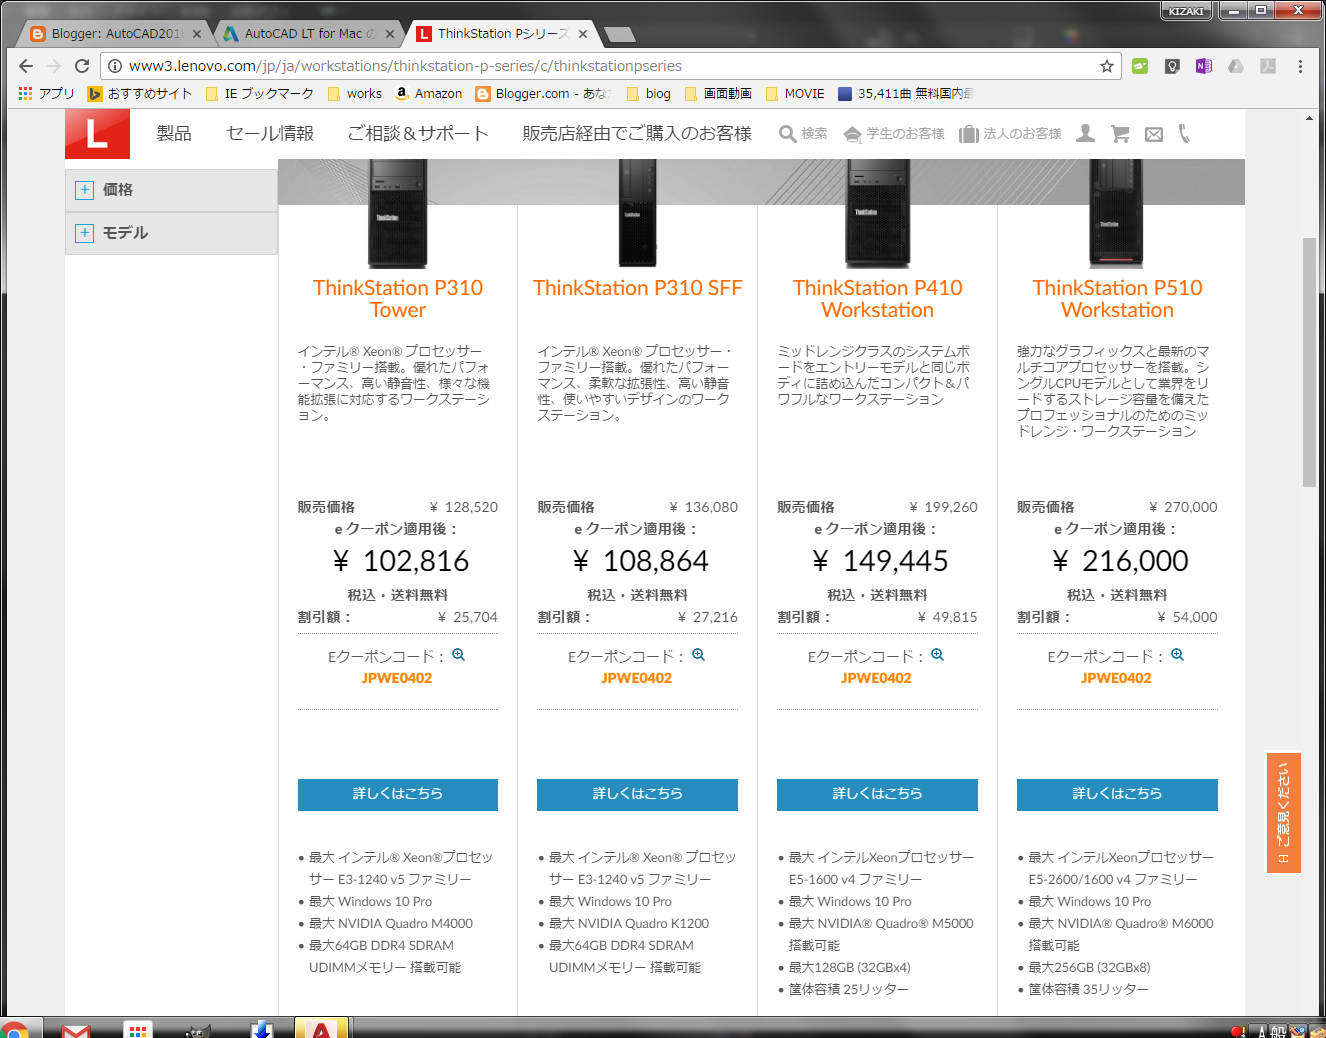Zoom coupon code info for P410 Workstation
This screenshot has height=1038, width=1326.
[937, 655]
